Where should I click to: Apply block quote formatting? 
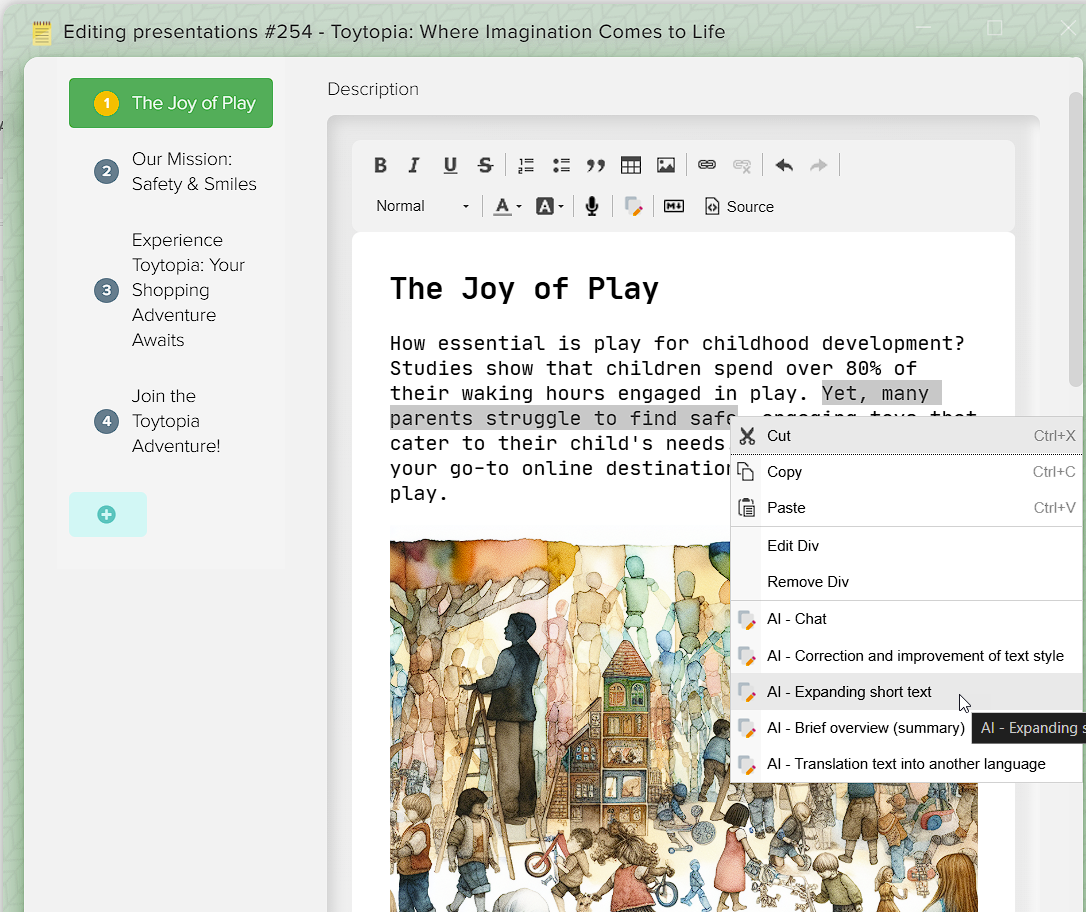[596, 166]
